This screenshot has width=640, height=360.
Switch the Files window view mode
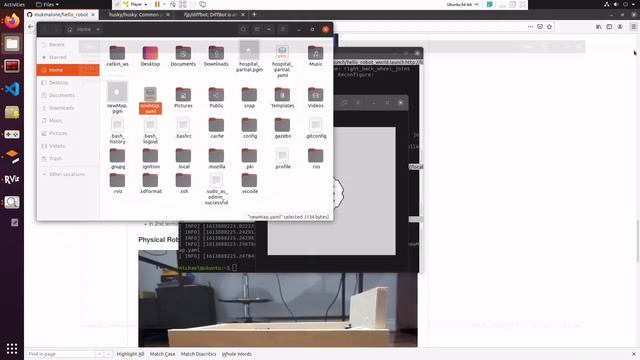pos(257,29)
